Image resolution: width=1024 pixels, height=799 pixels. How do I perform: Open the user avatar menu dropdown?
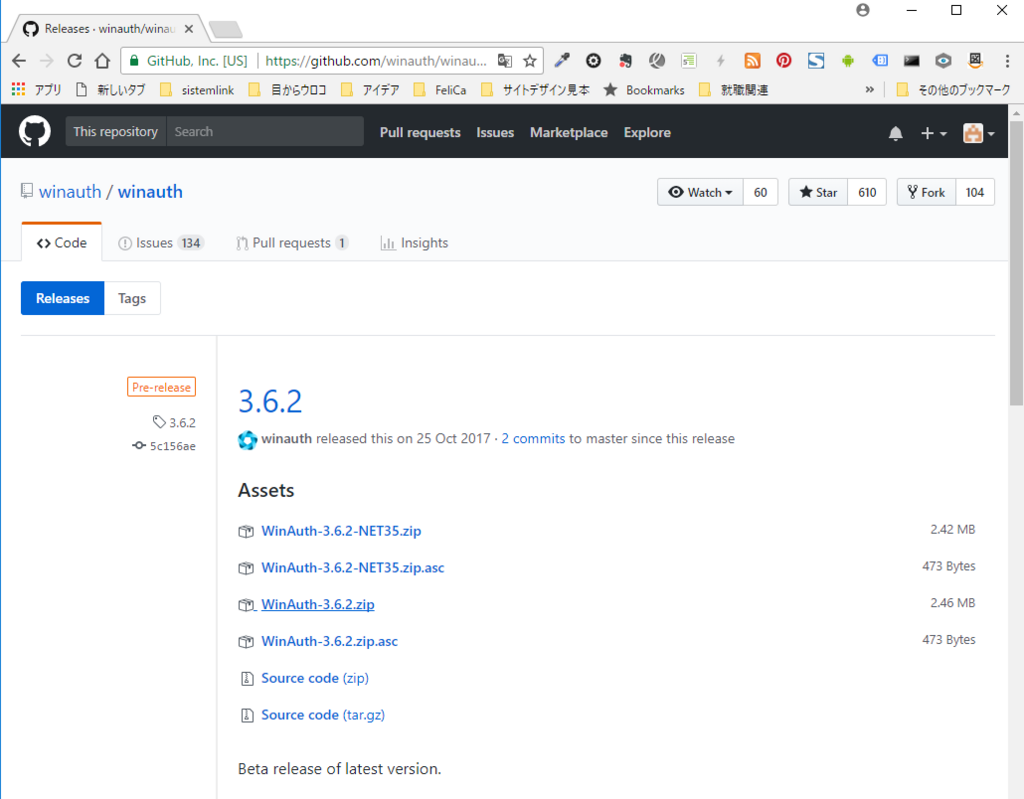[x=978, y=133]
